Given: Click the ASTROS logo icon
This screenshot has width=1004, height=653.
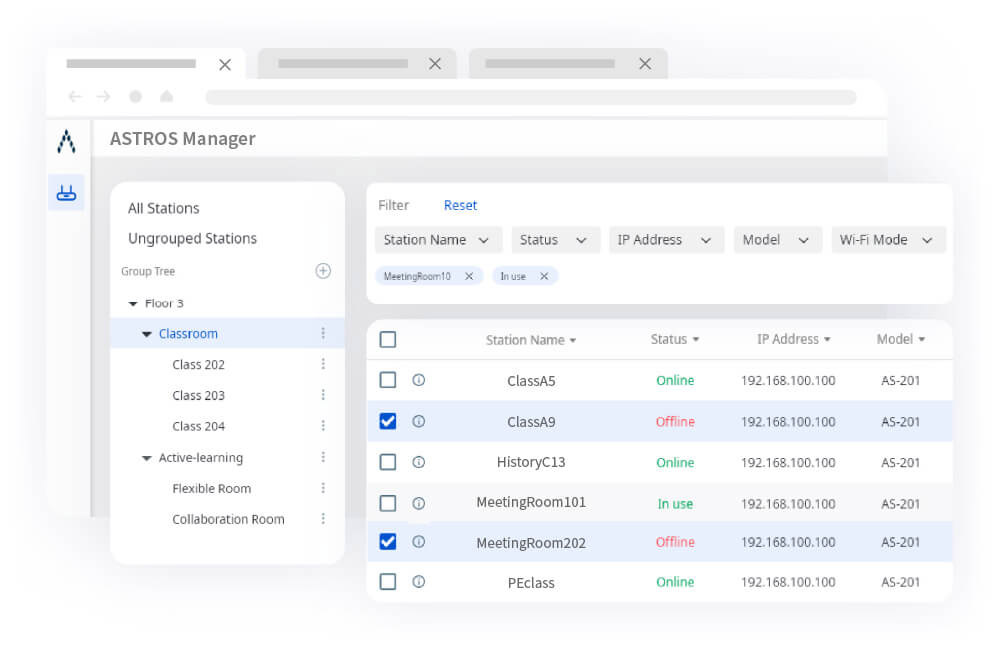Looking at the screenshot, I should coord(67,141).
